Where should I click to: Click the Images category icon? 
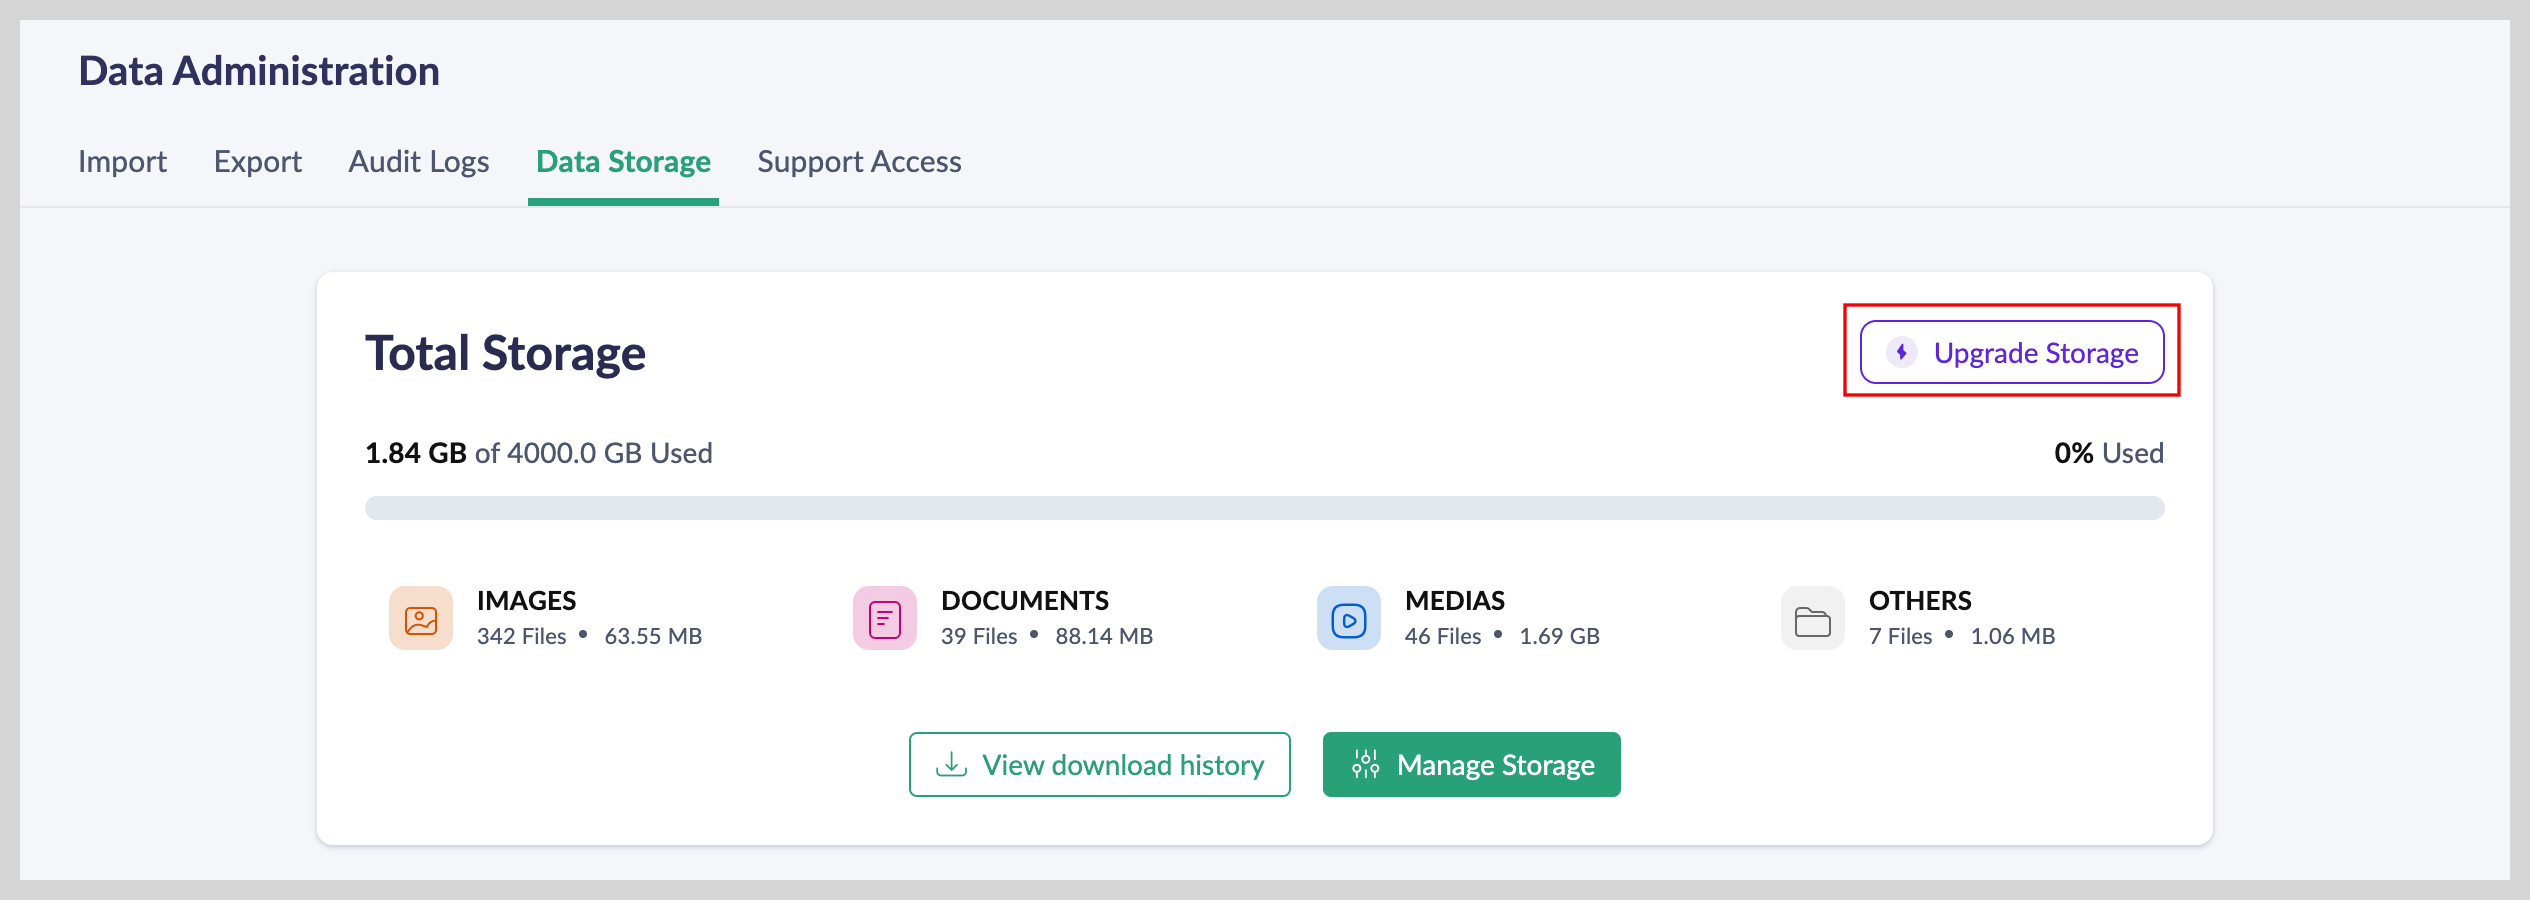click(x=420, y=619)
